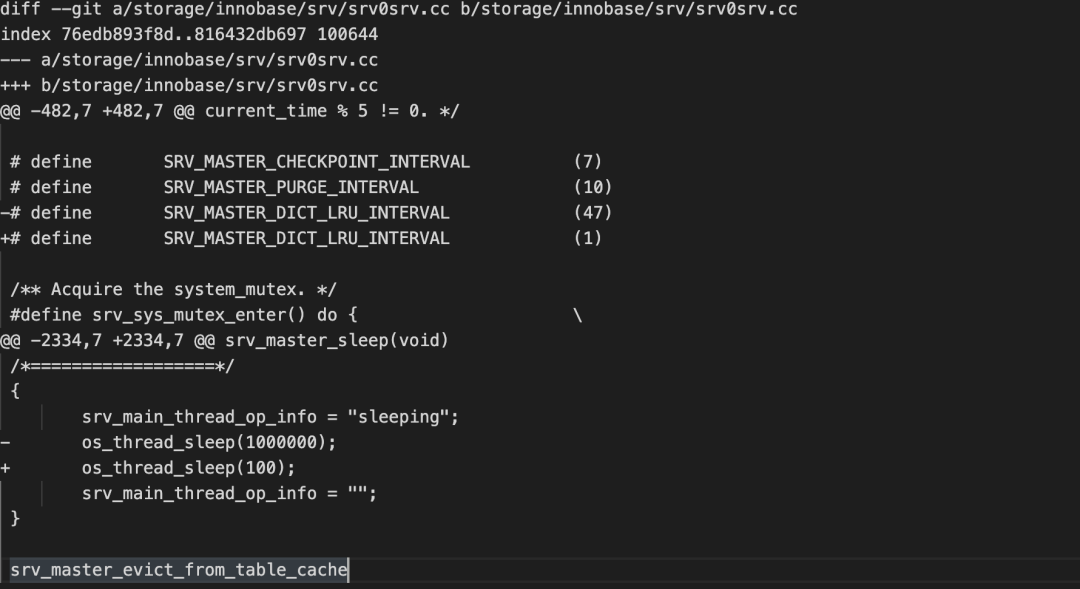1080x589 pixels.
Task: Click the Acquire the system_mutex comment
Action: point(174,289)
